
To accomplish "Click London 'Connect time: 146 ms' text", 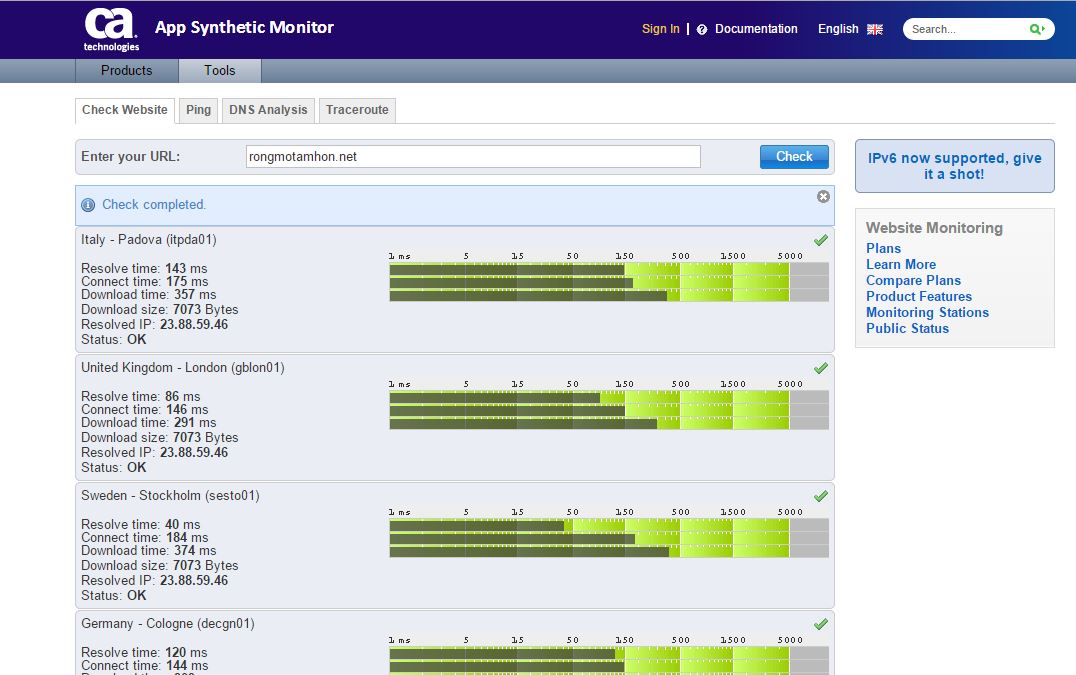I will pyautogui.click(x=145, y=410).
